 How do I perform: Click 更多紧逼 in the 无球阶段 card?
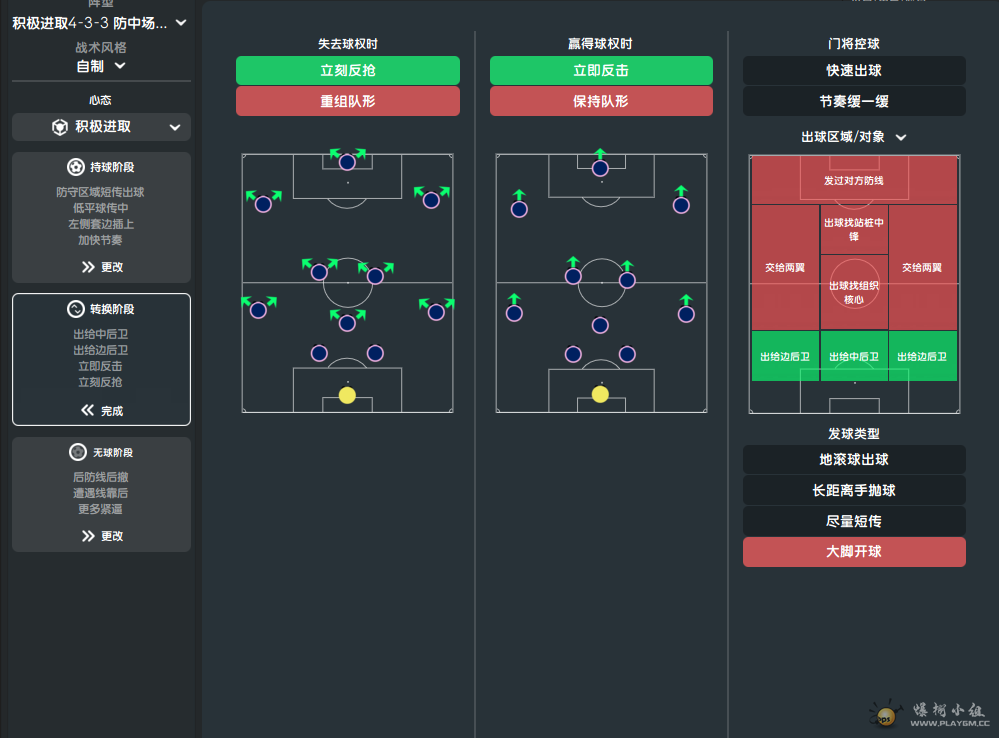tap(101, 509)
